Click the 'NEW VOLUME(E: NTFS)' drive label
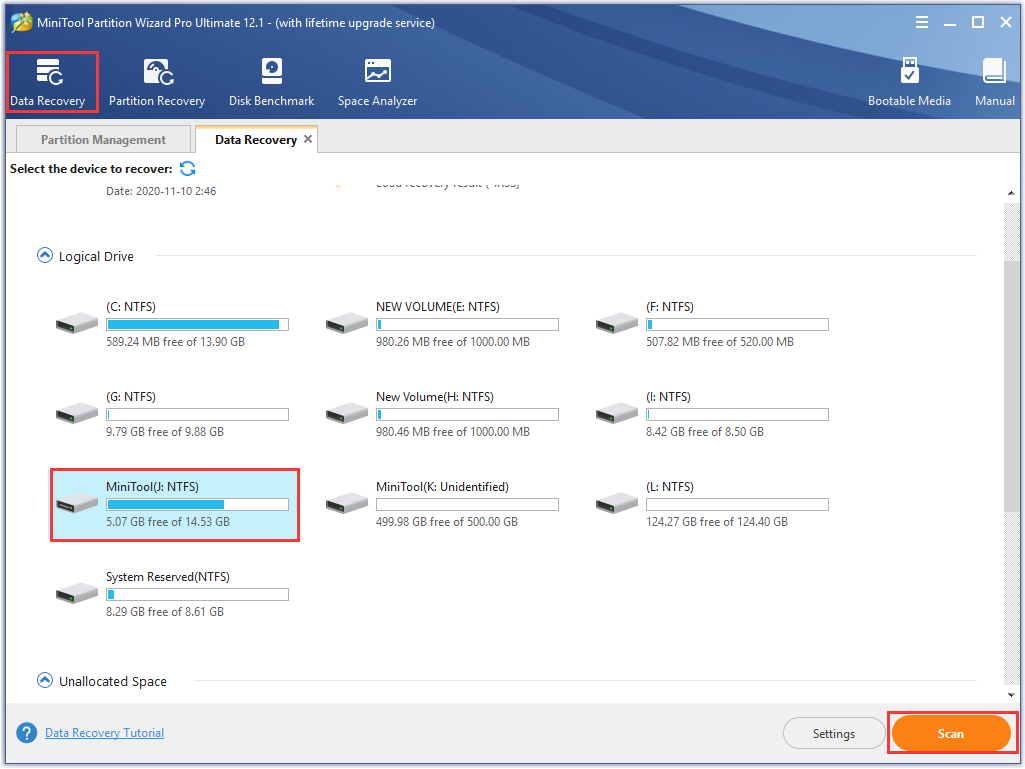The image size is (1025, 769). point(437,307)
